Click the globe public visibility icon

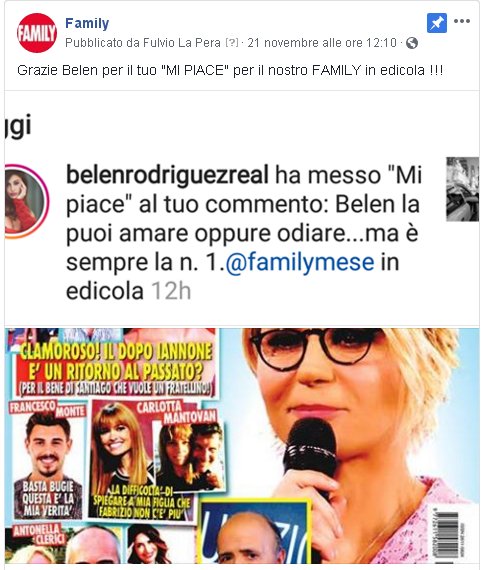coord(412,43)
